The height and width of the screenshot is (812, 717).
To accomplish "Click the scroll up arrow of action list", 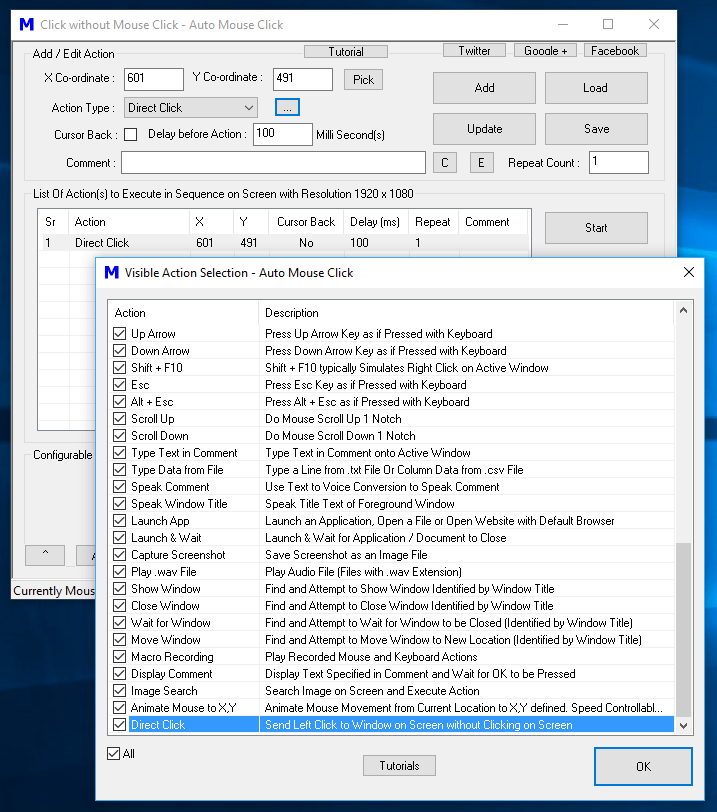I will [683, 311].
